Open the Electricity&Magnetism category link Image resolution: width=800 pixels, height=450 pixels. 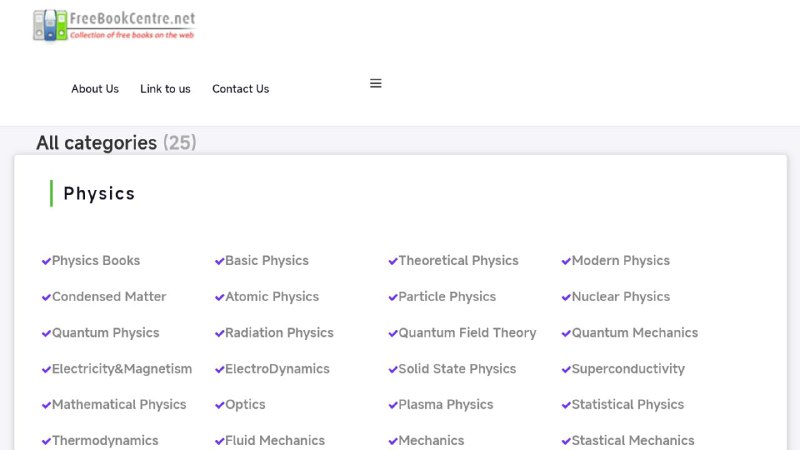coord(122,369)
